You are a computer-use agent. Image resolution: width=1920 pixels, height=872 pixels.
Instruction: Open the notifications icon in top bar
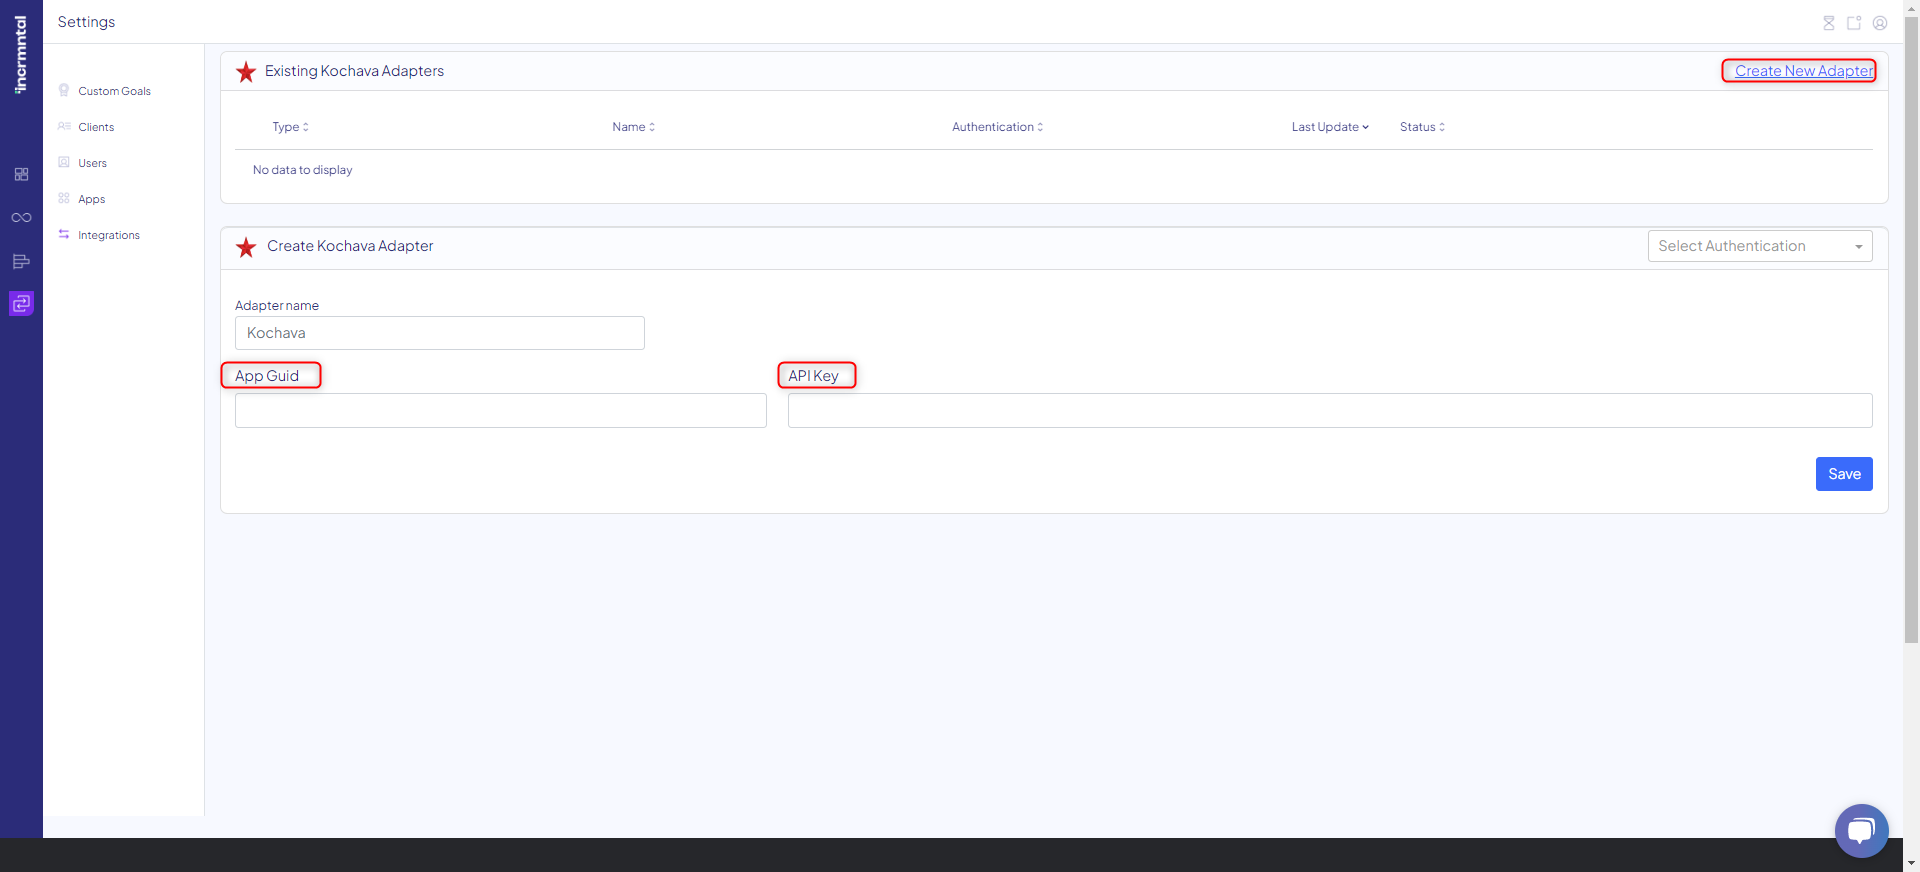(x=1854, y=23)
